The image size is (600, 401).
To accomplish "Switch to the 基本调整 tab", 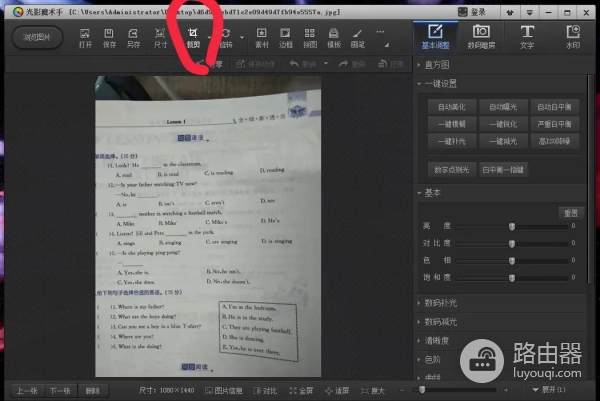I will (x=435, y=37).
